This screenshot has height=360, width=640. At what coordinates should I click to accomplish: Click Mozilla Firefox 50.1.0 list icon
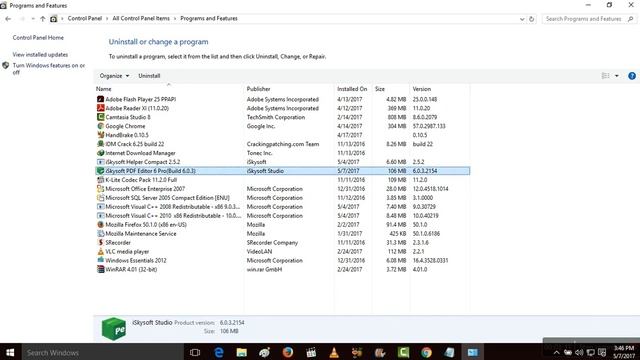(100, 225)
